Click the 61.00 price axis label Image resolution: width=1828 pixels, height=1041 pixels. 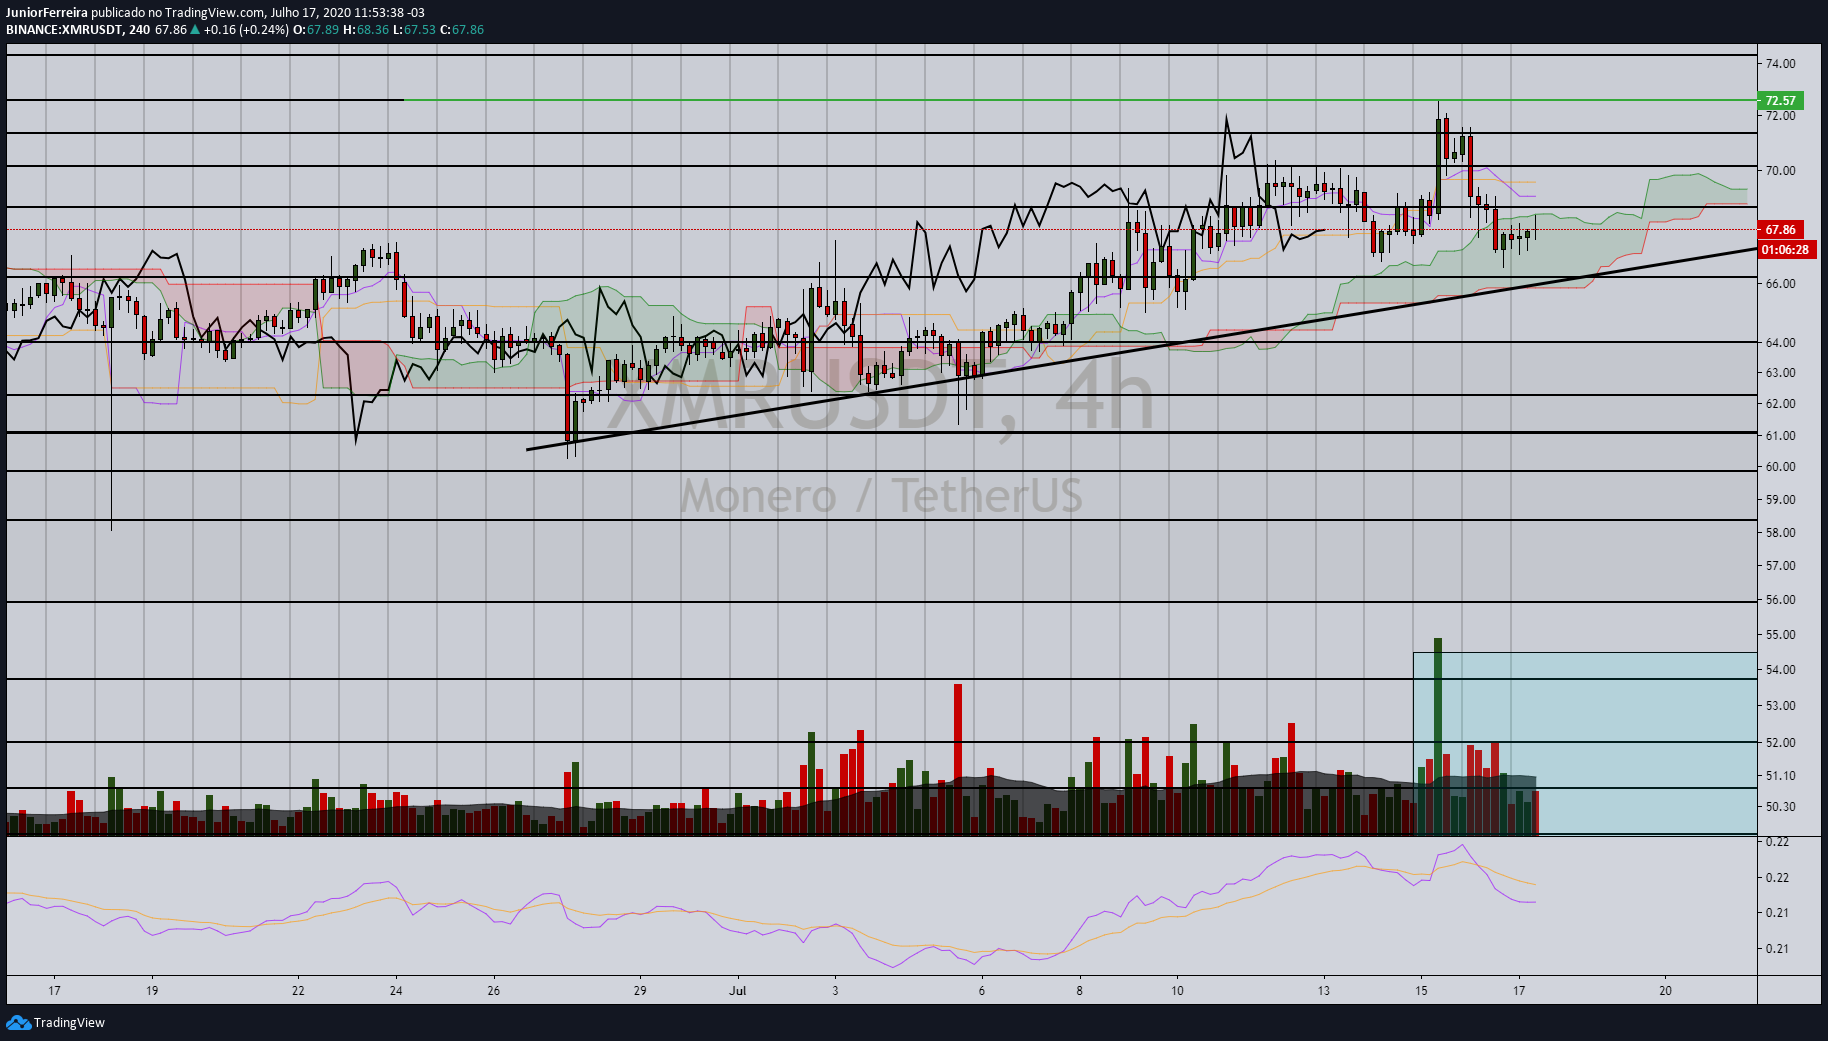click(1780, 435)
